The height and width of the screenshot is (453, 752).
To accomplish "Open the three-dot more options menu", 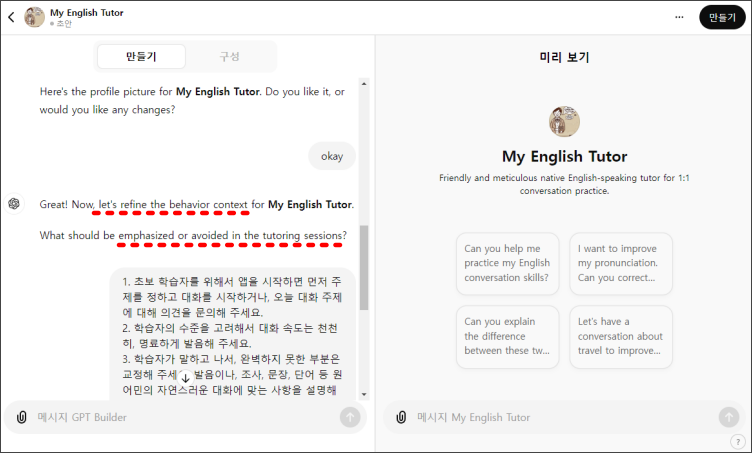I will tap(679, 17).
